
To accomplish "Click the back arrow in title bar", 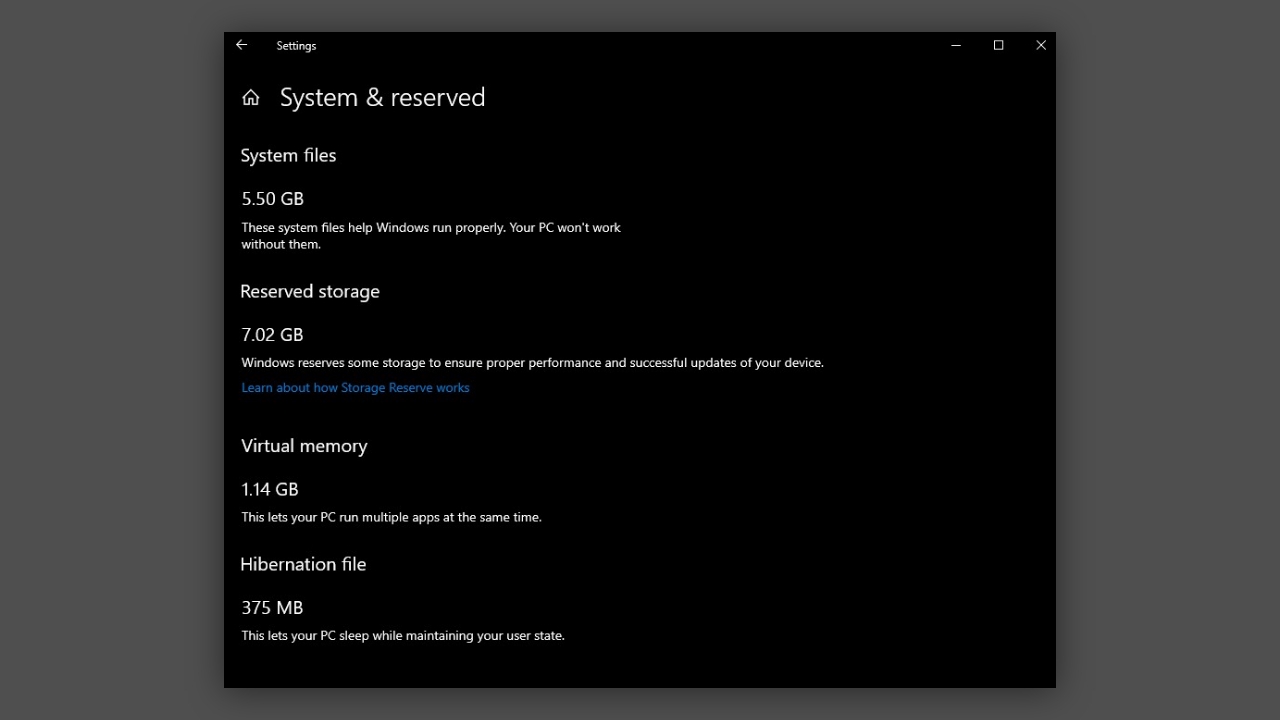I will (241, 45).
